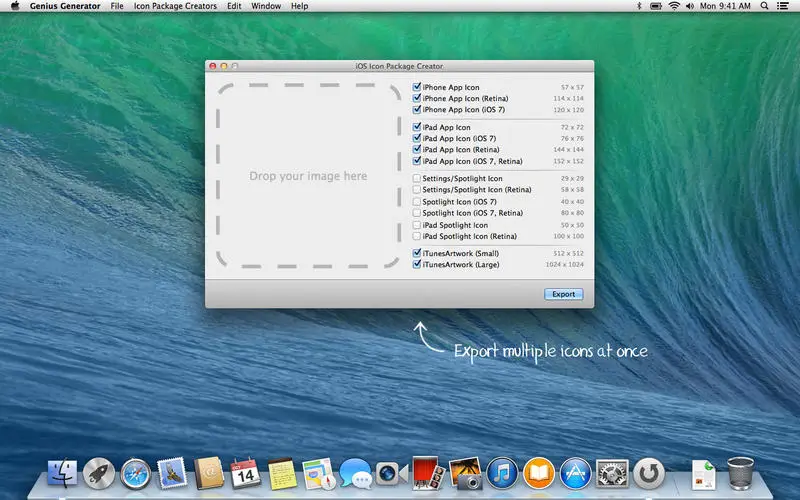This screenshot has width=800, height=500.
Task: Click the 120 x 120 size label
Action: (x=568, y=110)
